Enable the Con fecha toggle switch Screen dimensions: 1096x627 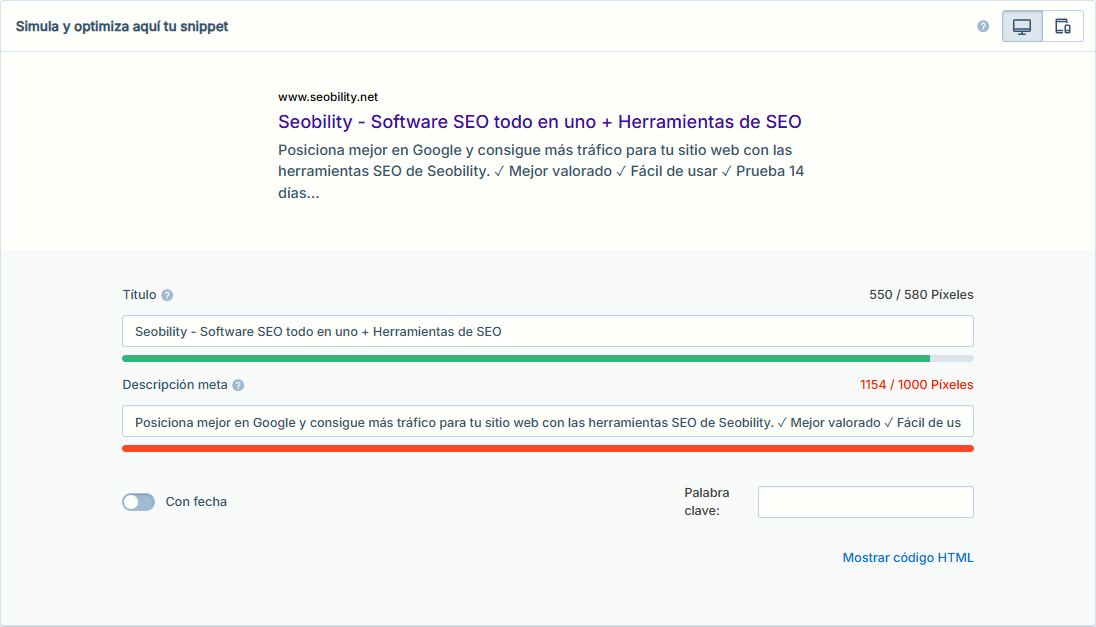138,502
